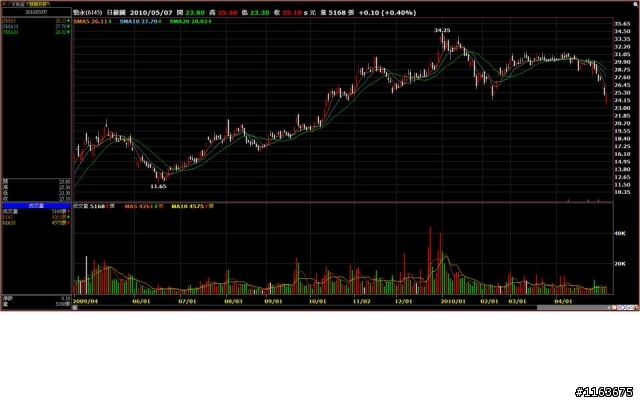Click the SMA20 28.82 label above the chart
The height and width of the screenshot is (400, 640).
coord(190,21)
